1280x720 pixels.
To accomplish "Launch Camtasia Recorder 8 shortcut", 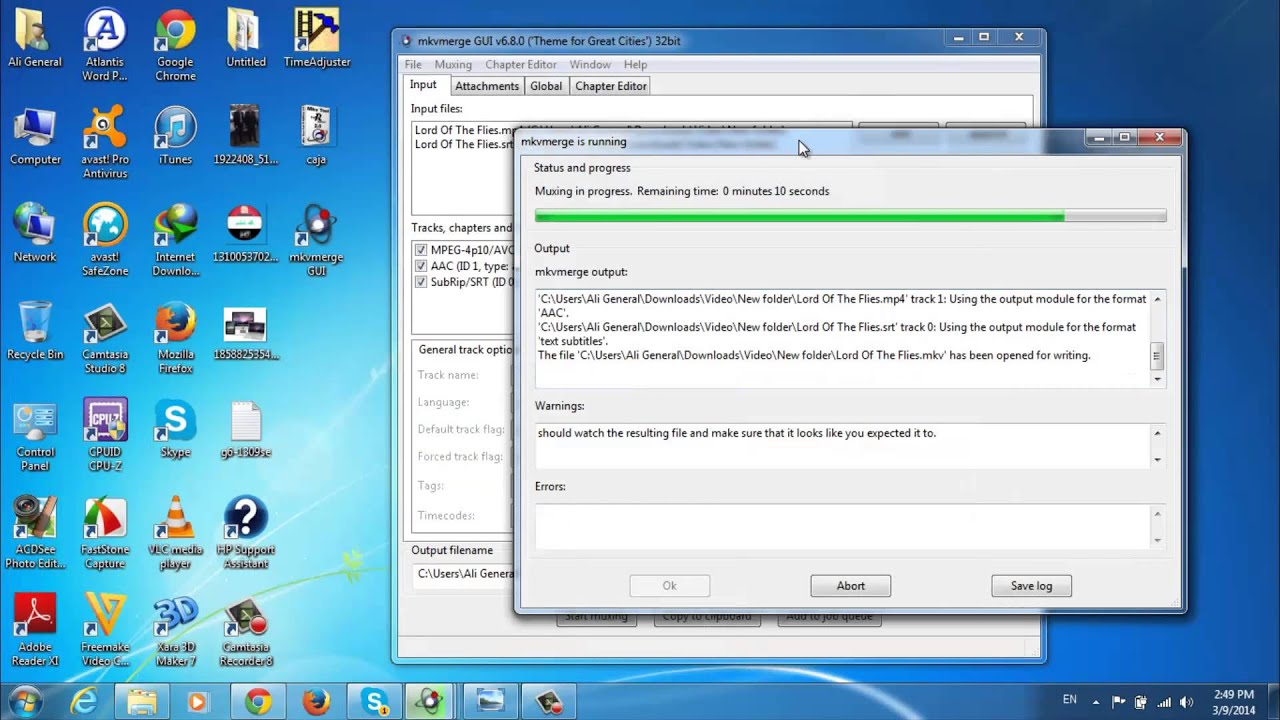I will 245,633.
